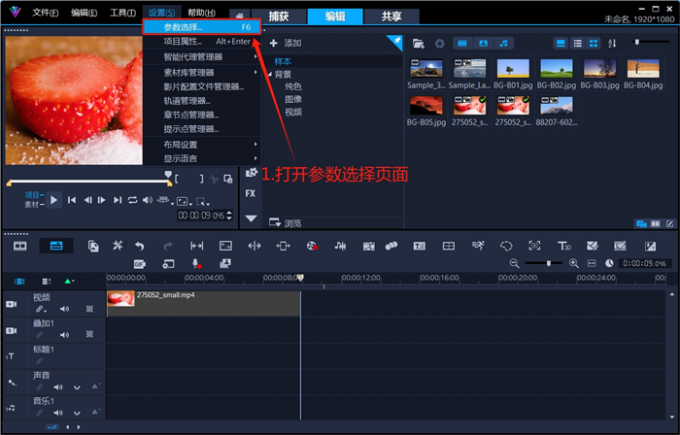680x435 pixels.
Task: Select 纯色 under backgrounds
Action: 293,86
